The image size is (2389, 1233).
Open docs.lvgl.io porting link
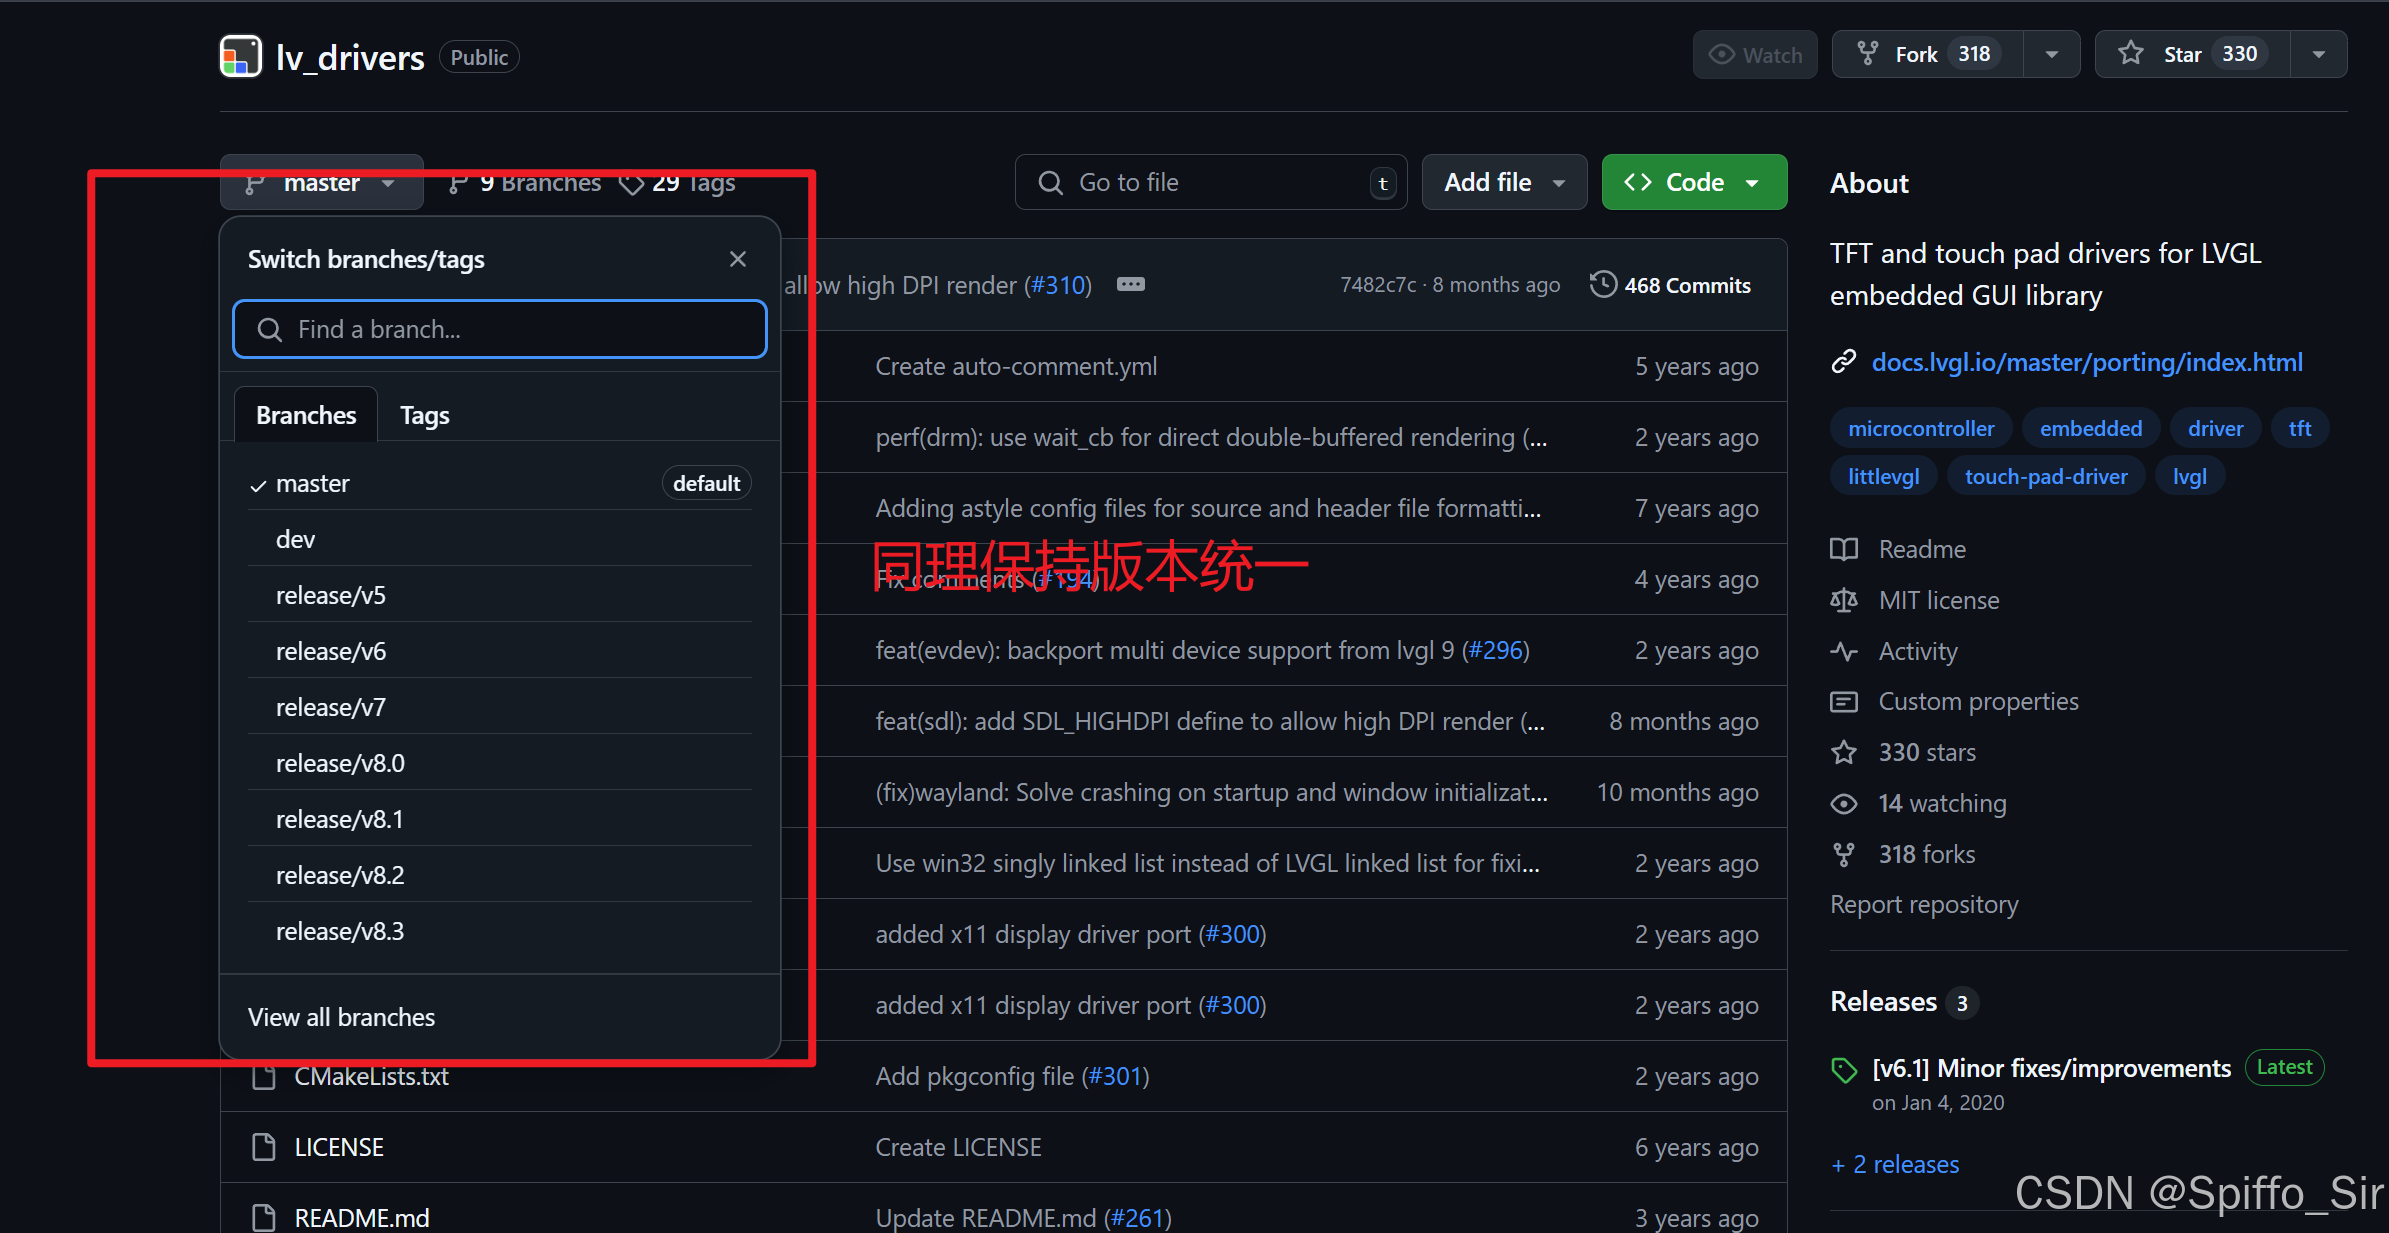2087,362
